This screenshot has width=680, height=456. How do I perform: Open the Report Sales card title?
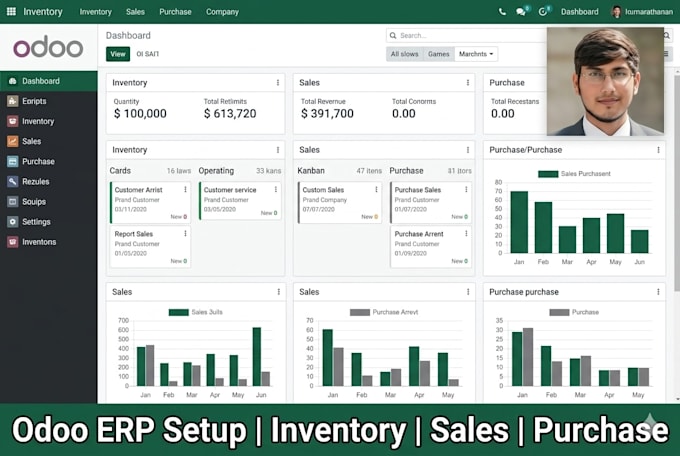[x=134, y=234]
